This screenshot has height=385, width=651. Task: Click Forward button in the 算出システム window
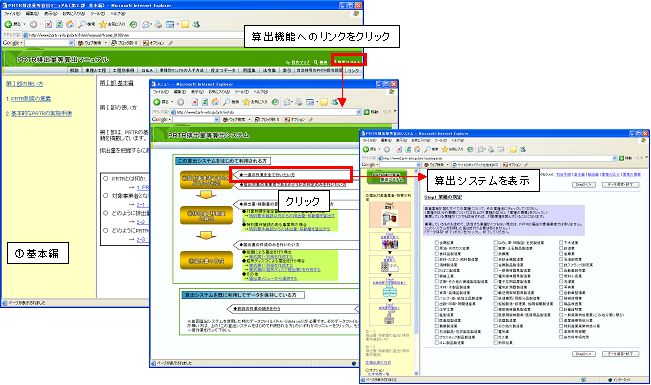click(x=387, y=149)
